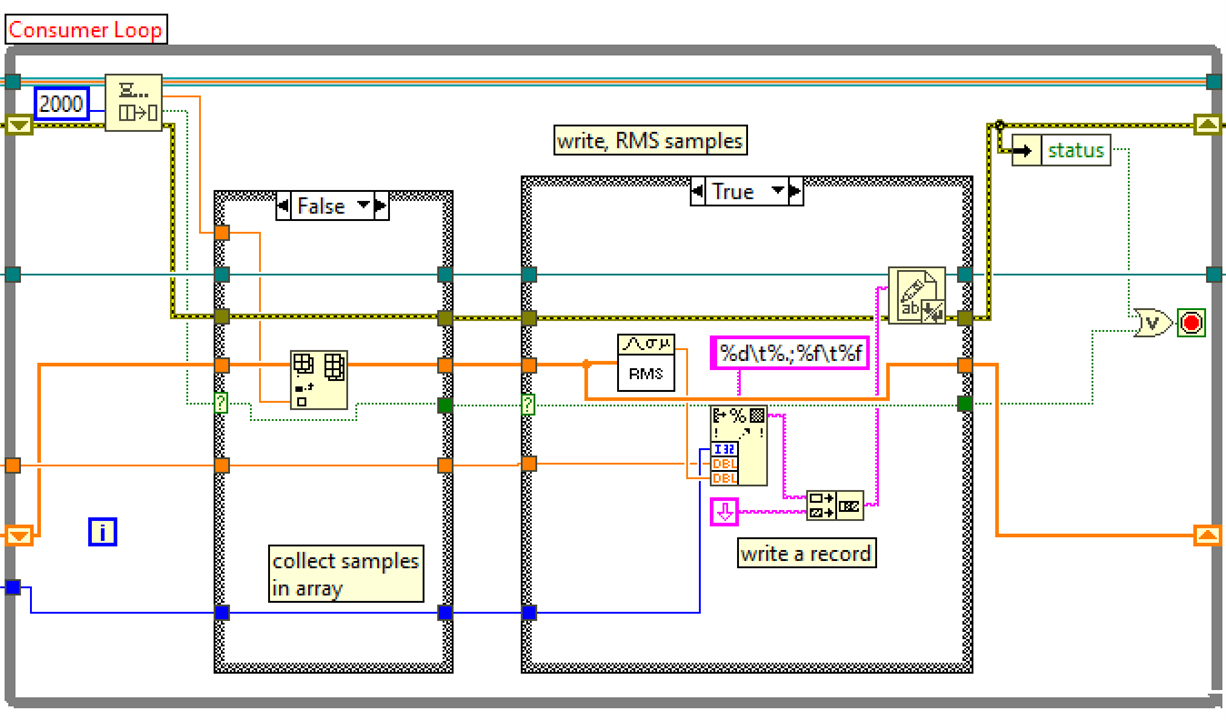The width and height of the screenshot is (1226, 720).
Task: Click the loop stop condition terminal
Action: click(x=1191, y=323)
